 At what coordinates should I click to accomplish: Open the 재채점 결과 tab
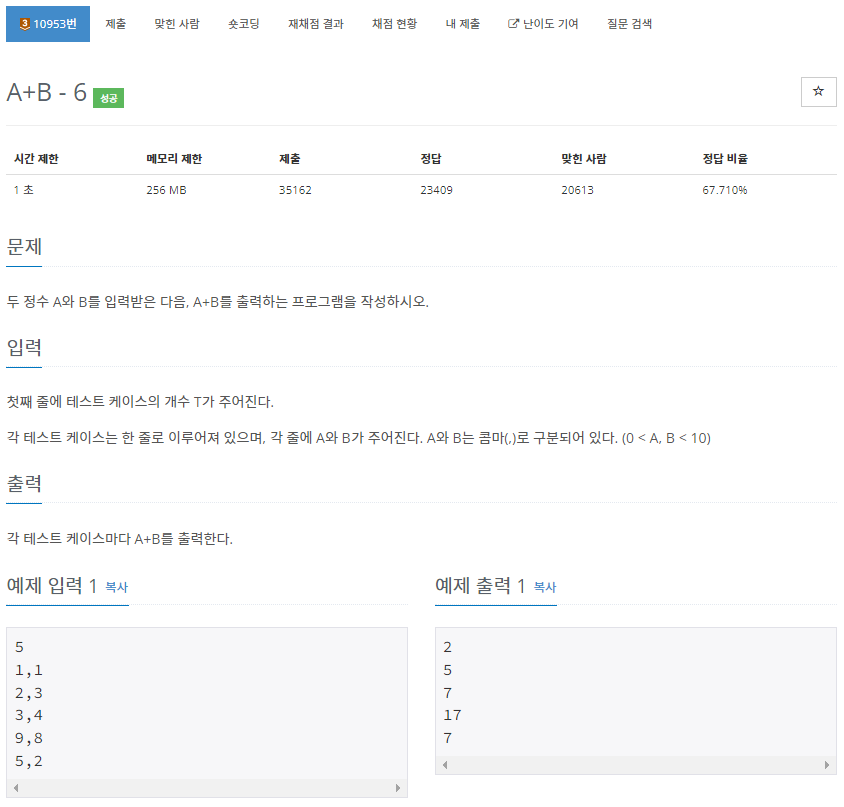pyautogui.click(x=315, y=24)
